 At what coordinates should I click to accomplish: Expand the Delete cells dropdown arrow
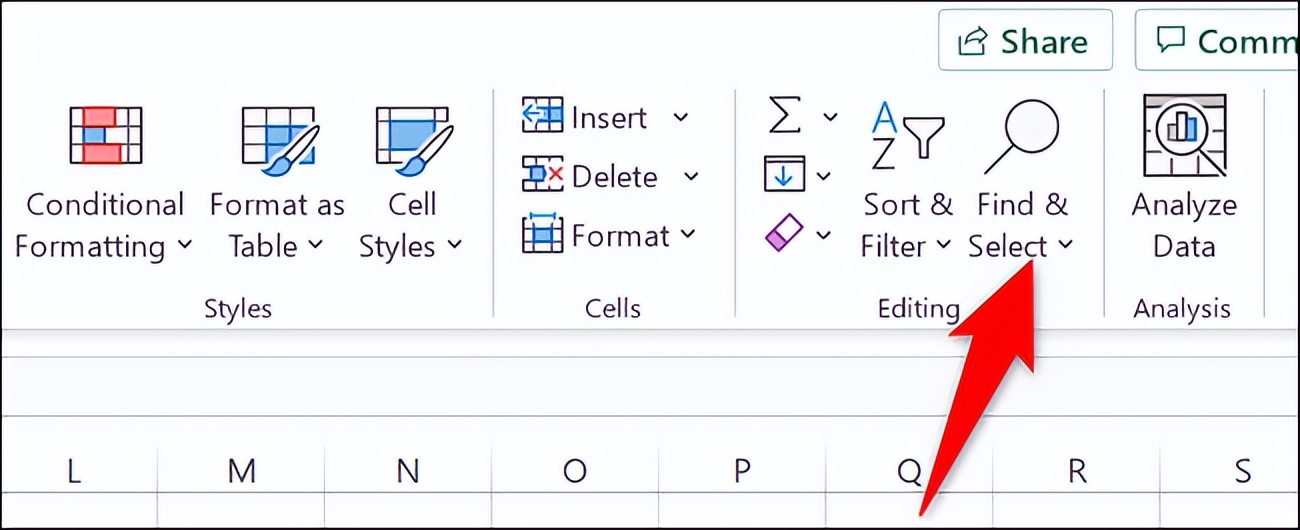point(691,177)
